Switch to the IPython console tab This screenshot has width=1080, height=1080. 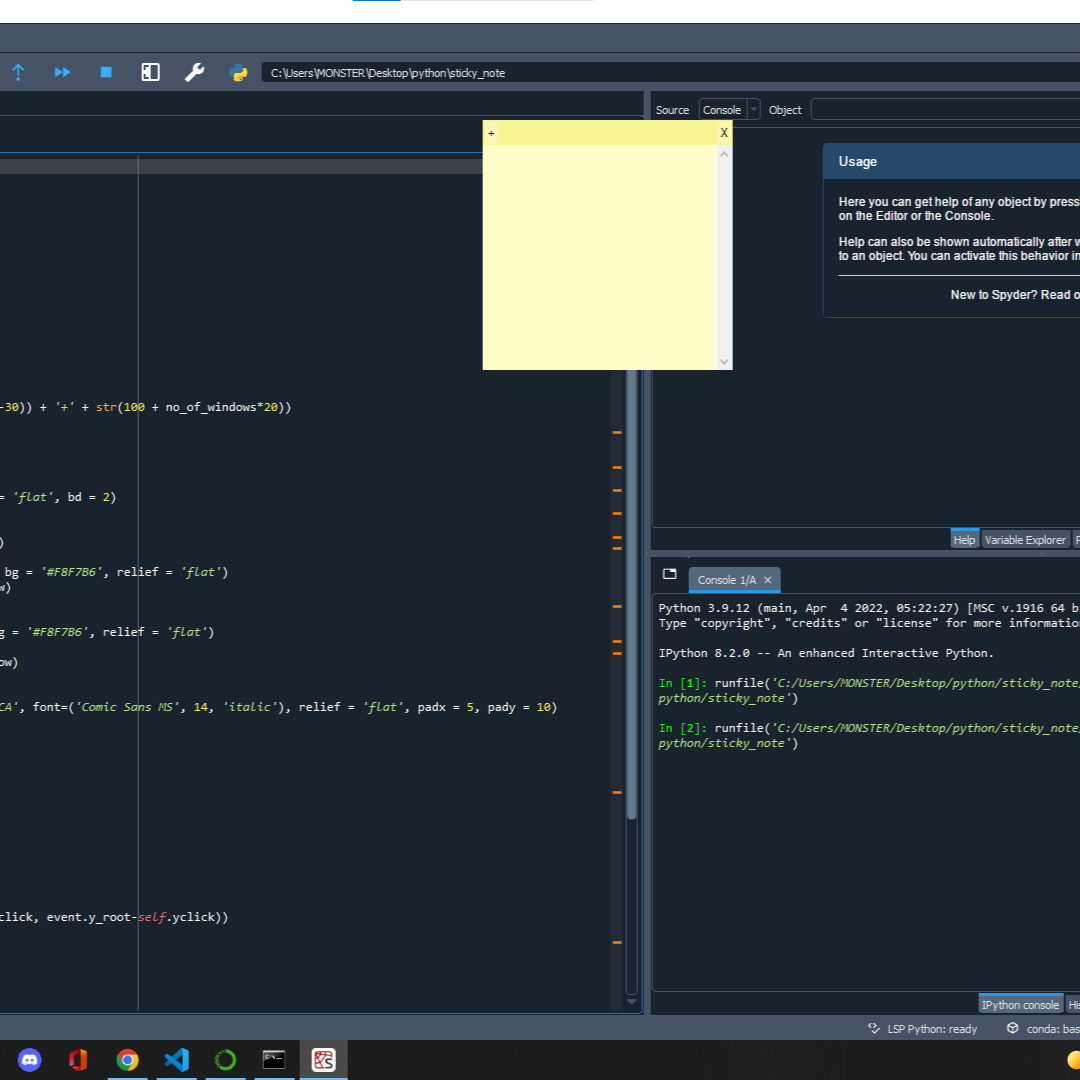(1020, 1005)
